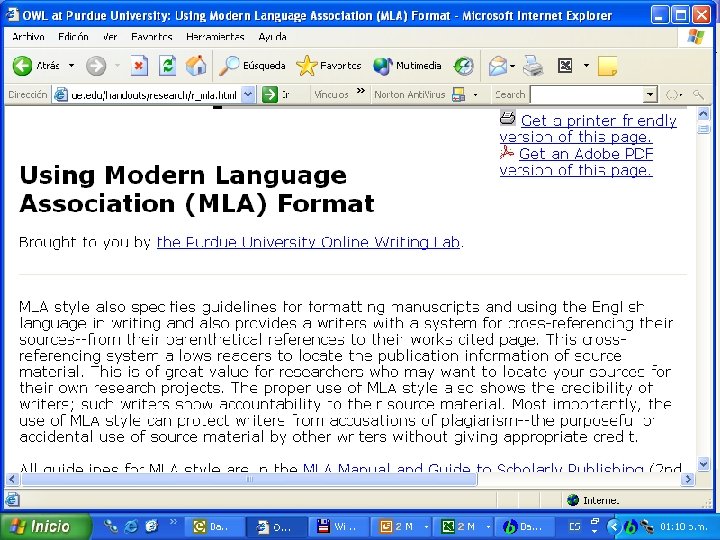
Task: Refresh the current page
Action: [167, 66]
